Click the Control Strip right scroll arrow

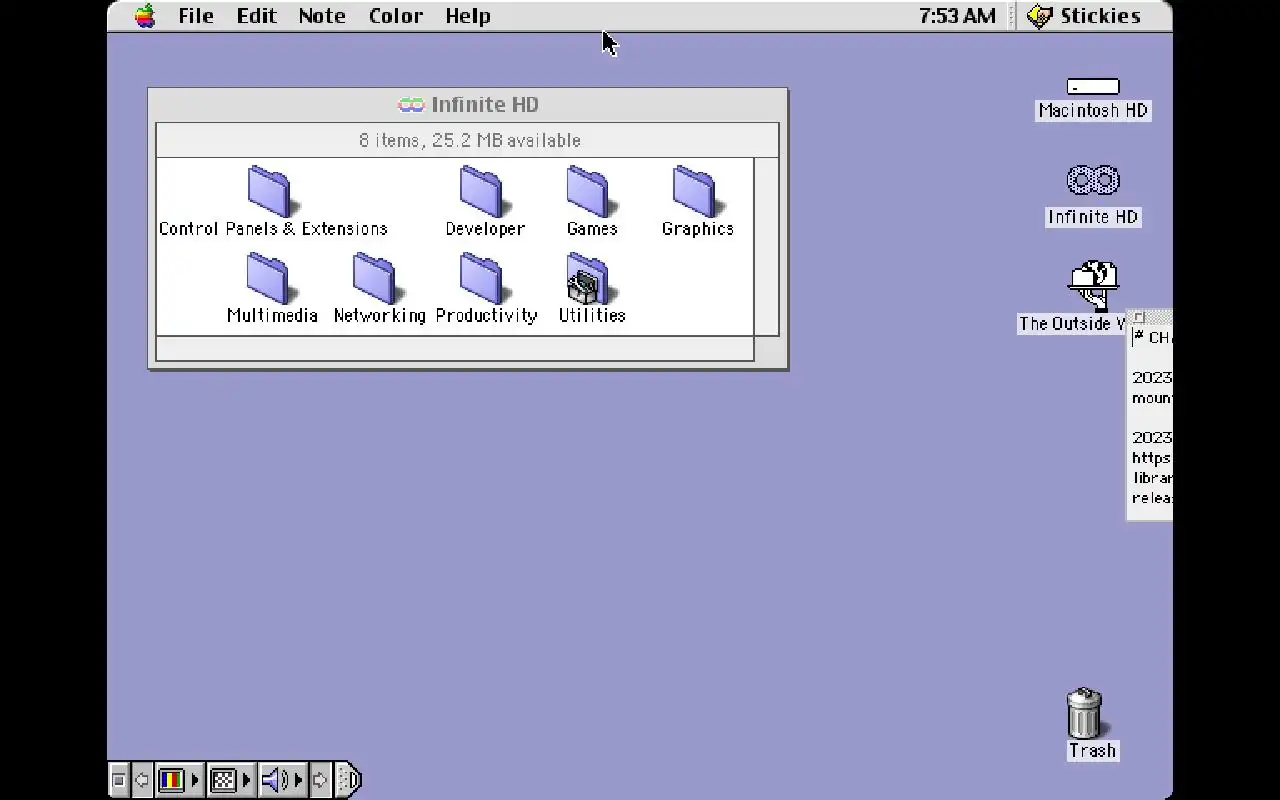click(x=320, y=779)
